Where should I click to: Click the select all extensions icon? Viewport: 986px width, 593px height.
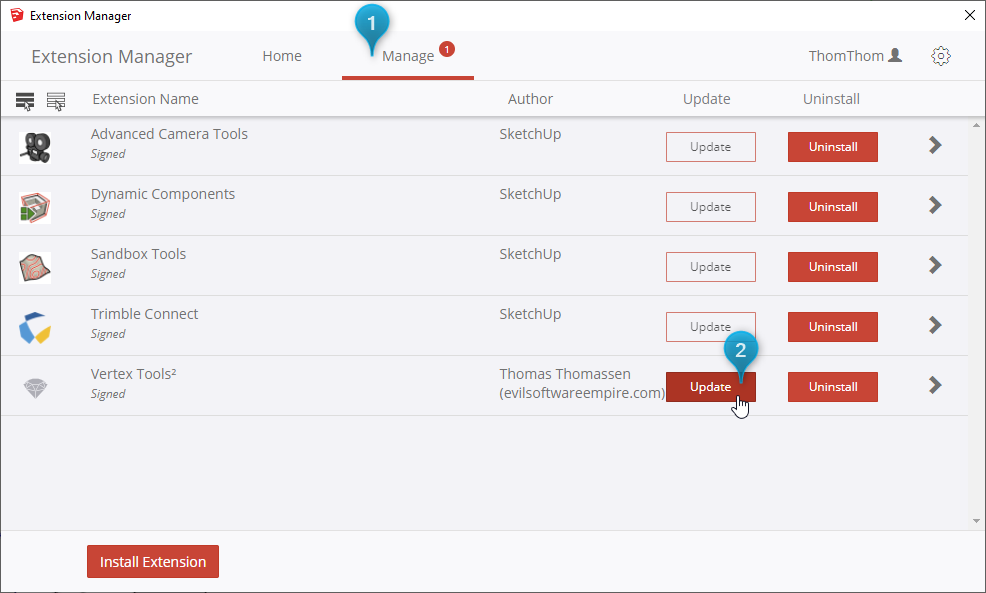(x=25, y=100)
